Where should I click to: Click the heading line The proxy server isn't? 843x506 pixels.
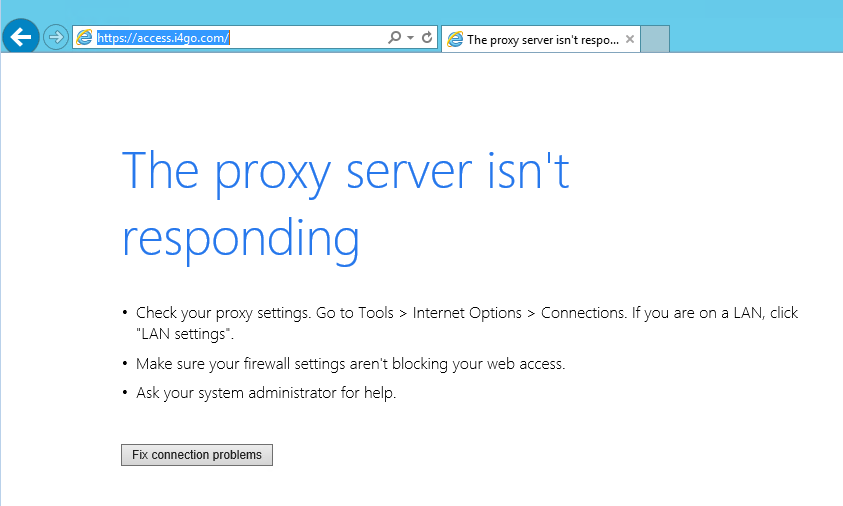click(x=346, y=172)
